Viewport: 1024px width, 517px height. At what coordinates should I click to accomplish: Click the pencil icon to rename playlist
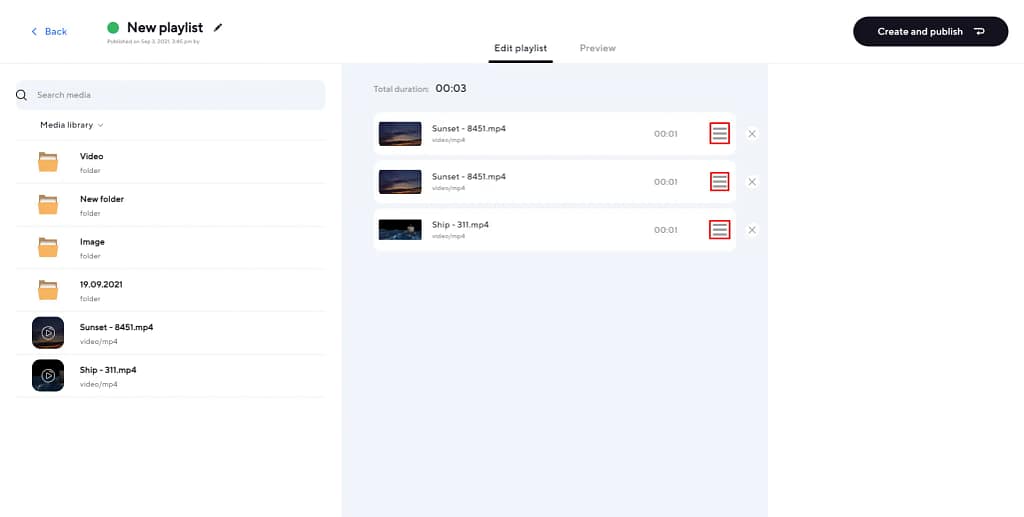tap(218, 27)
